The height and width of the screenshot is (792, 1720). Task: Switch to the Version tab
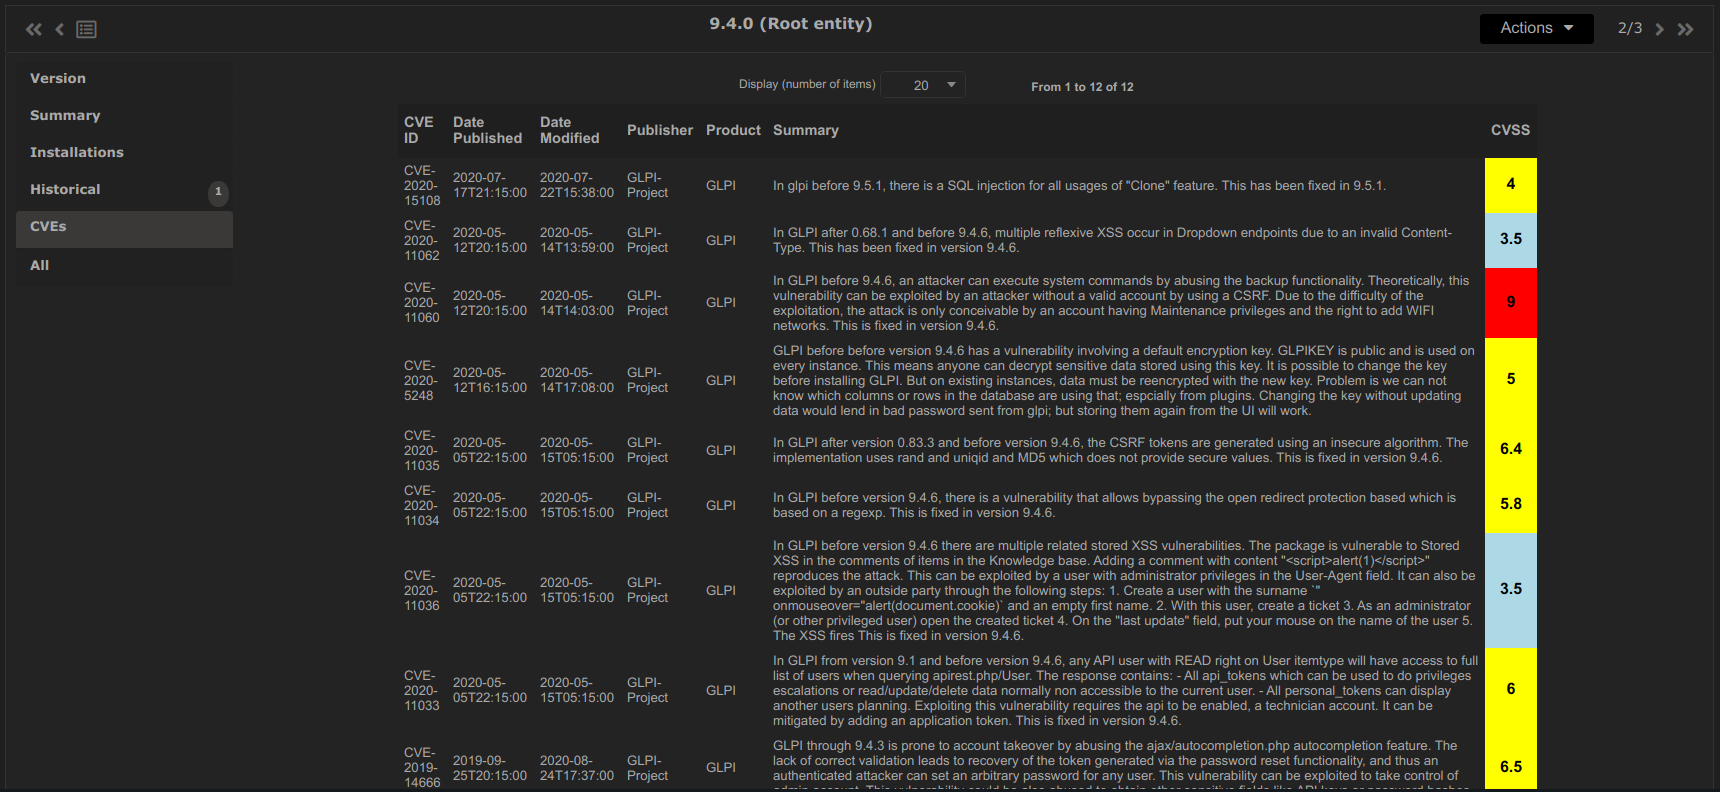click(x=124, y=78)
